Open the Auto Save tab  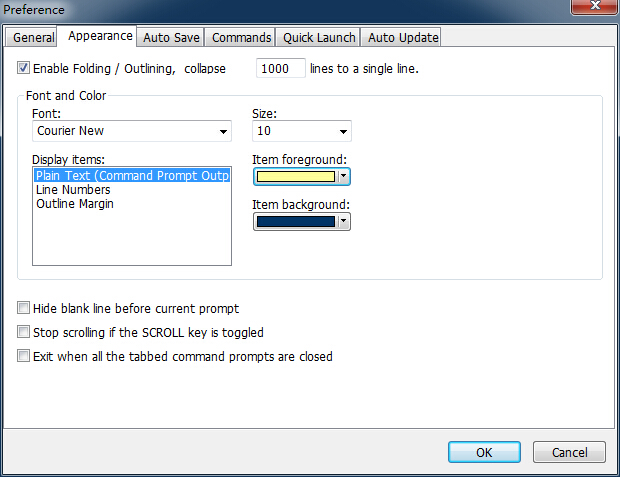point(171,38)
